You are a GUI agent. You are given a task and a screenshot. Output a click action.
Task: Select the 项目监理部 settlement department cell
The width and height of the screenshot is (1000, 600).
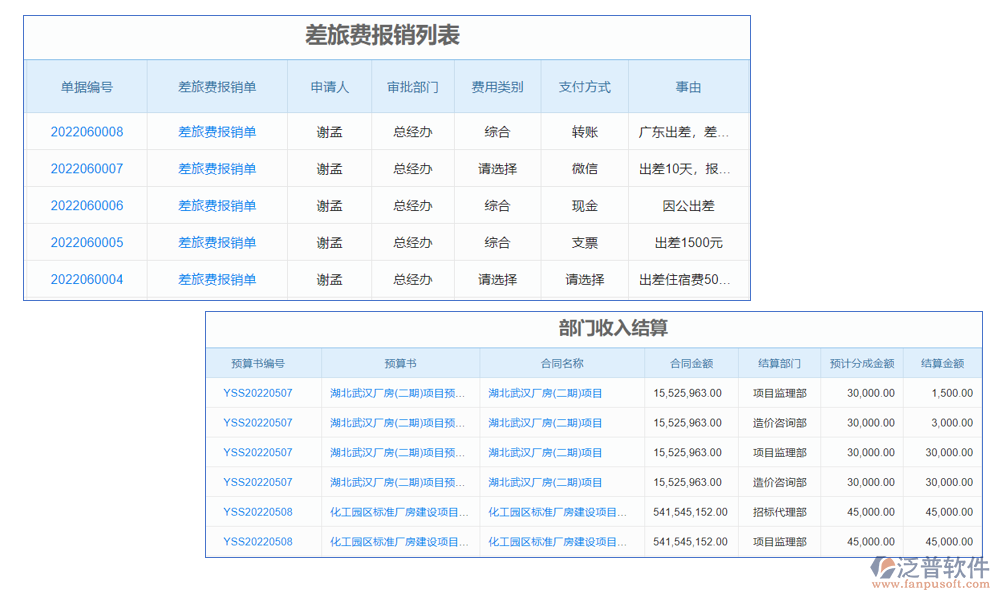tap(779, 393)
